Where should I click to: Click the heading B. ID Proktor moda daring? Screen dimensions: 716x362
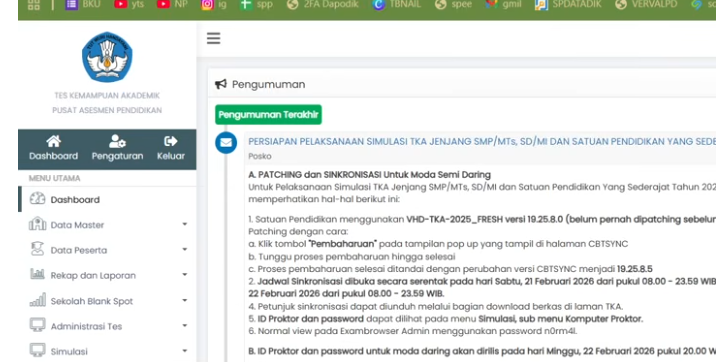pos(482,351)
